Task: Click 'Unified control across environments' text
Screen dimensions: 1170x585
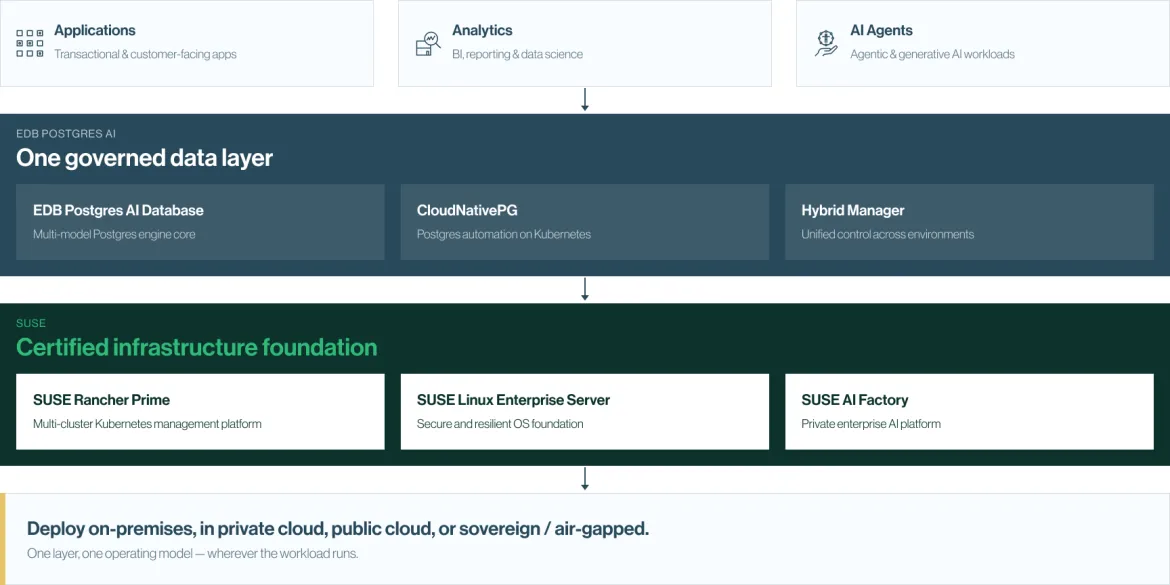Action: (x=887, y=234)
